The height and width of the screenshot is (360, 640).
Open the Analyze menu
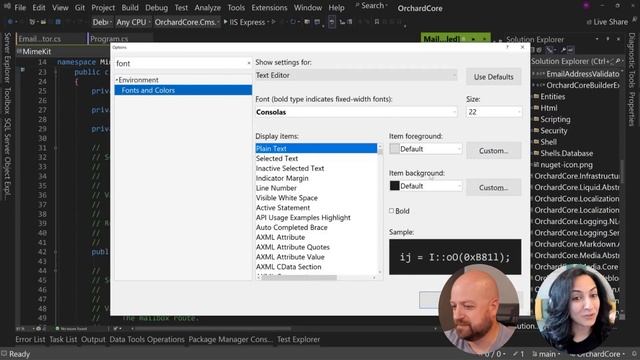[207, 7]
